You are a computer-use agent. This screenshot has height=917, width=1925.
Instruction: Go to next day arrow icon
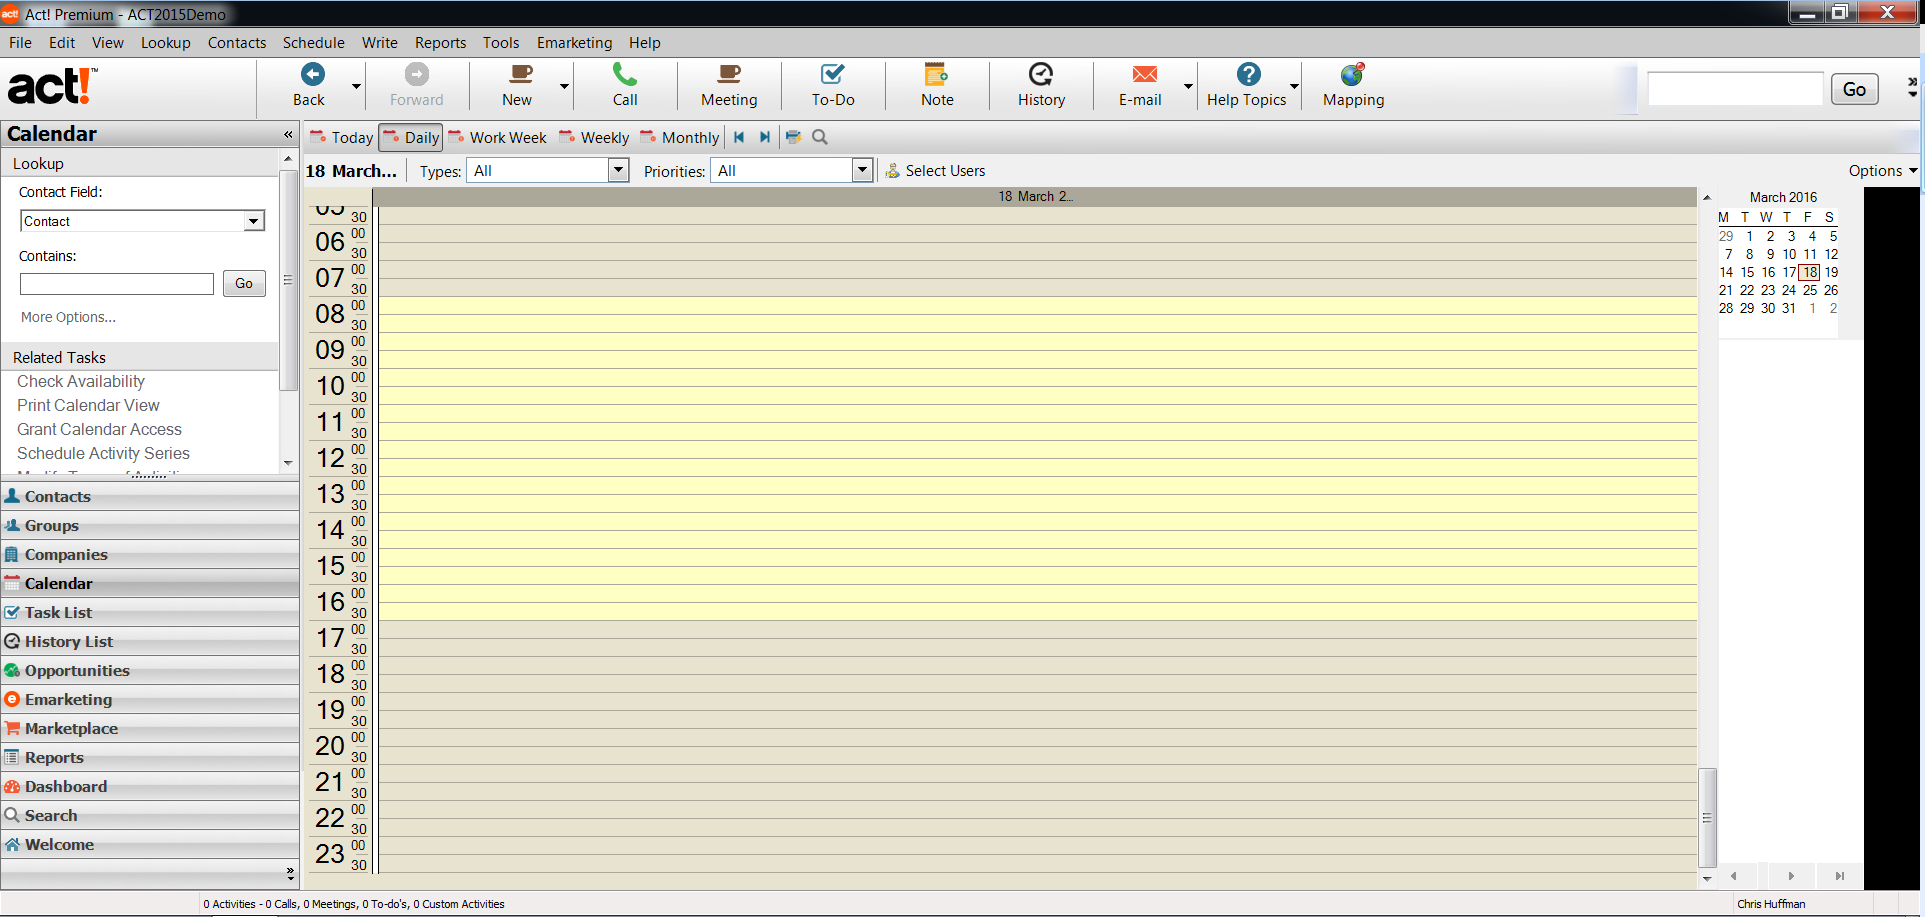point(765,137)
